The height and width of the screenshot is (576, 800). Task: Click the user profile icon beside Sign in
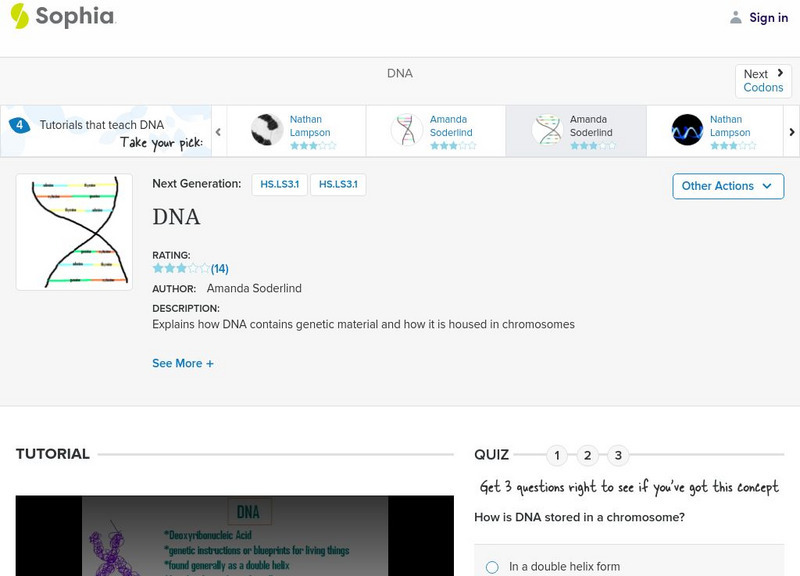pyautogui.click(x=736, y=17)
